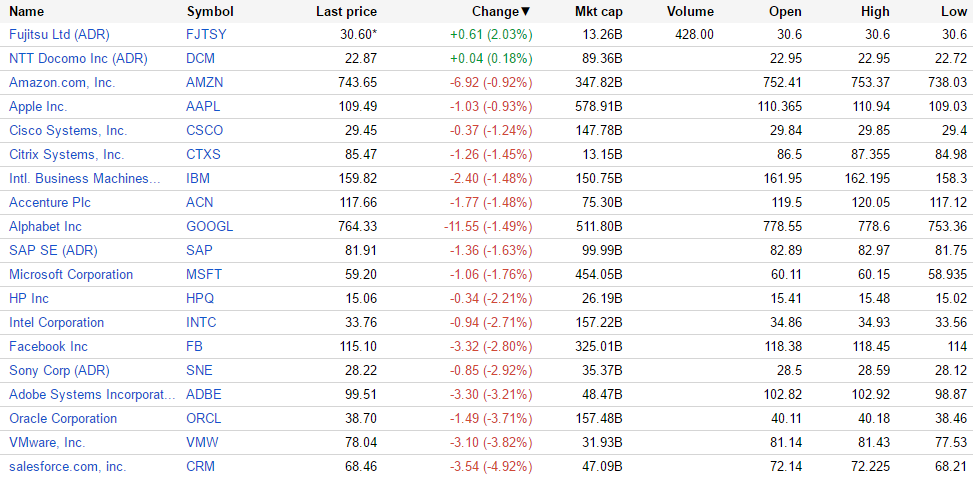Select the Microsoft Corporation link
973x478 pixels.
pos(71,274)
